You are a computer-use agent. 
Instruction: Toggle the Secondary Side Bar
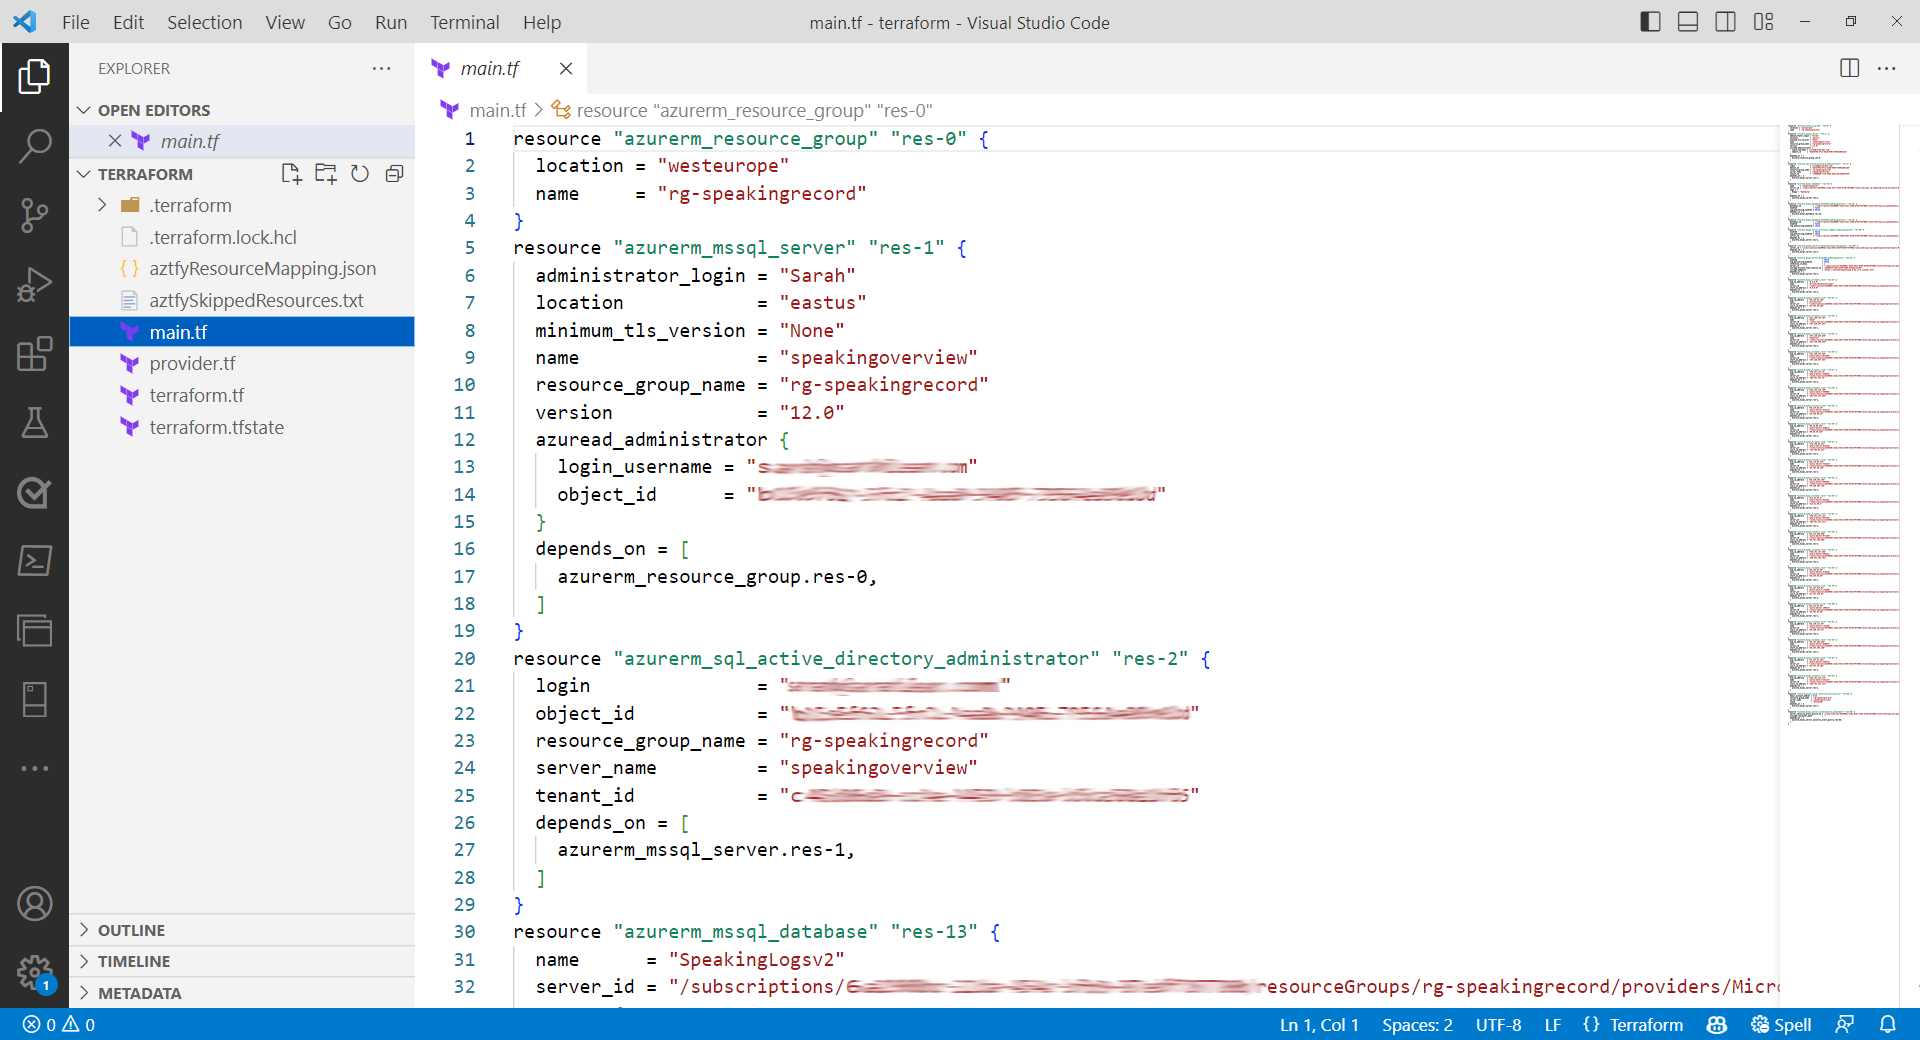[1726, 21]
